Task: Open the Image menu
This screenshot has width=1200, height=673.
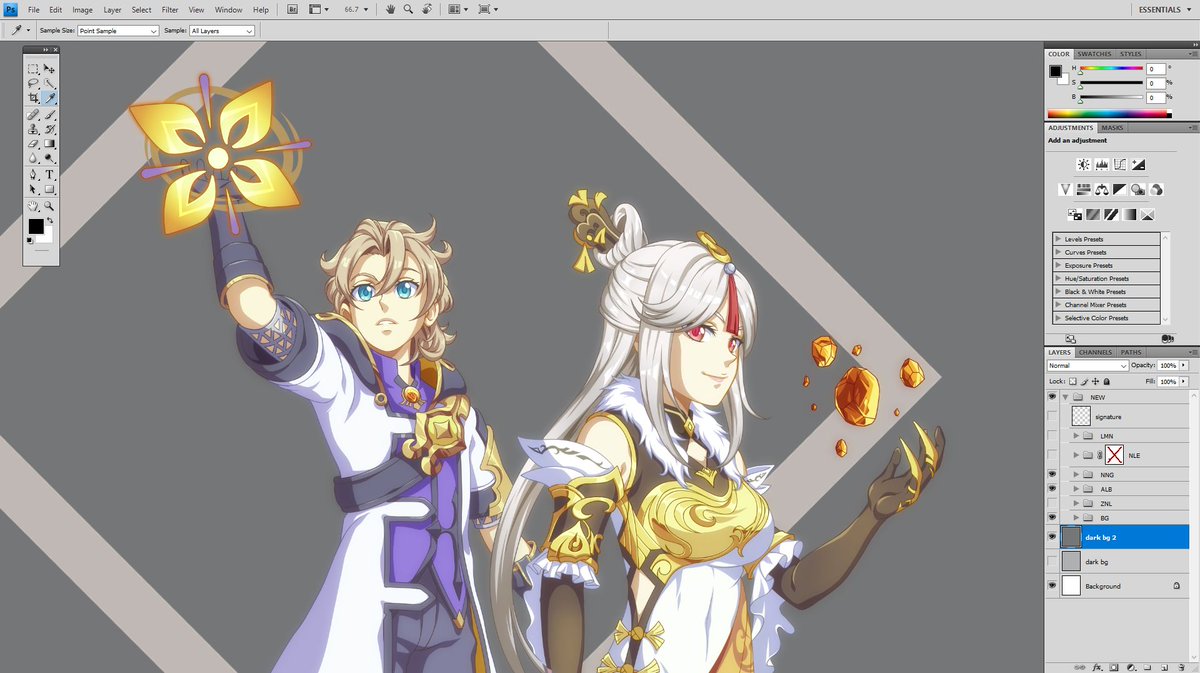Action: coord(82,9)
